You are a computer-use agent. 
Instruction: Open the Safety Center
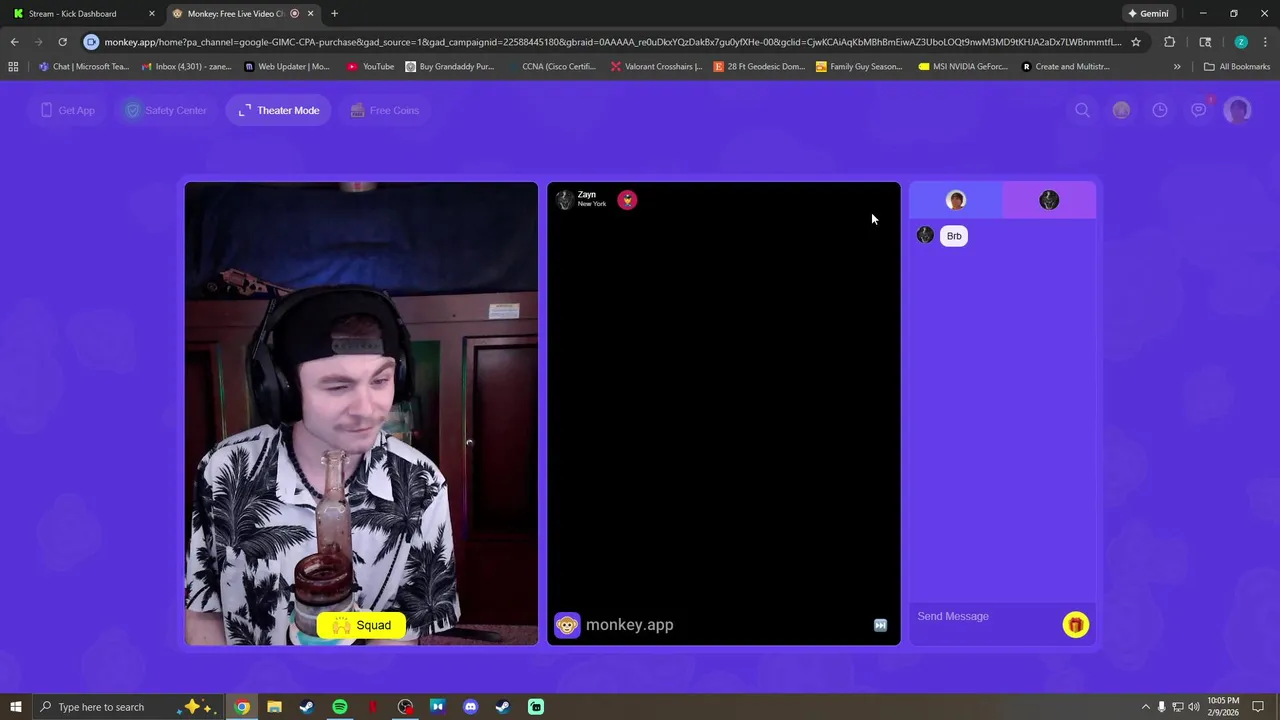165,110
